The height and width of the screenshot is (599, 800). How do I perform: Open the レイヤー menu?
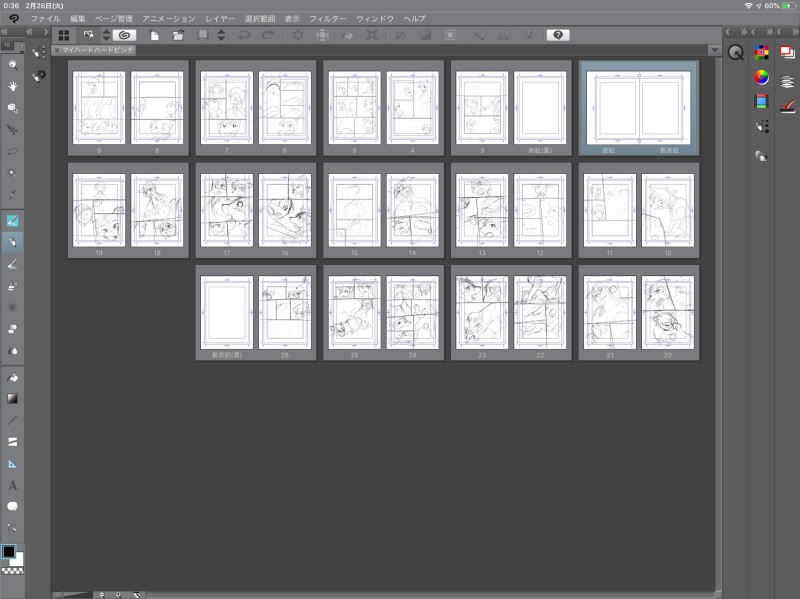point(220,19)
